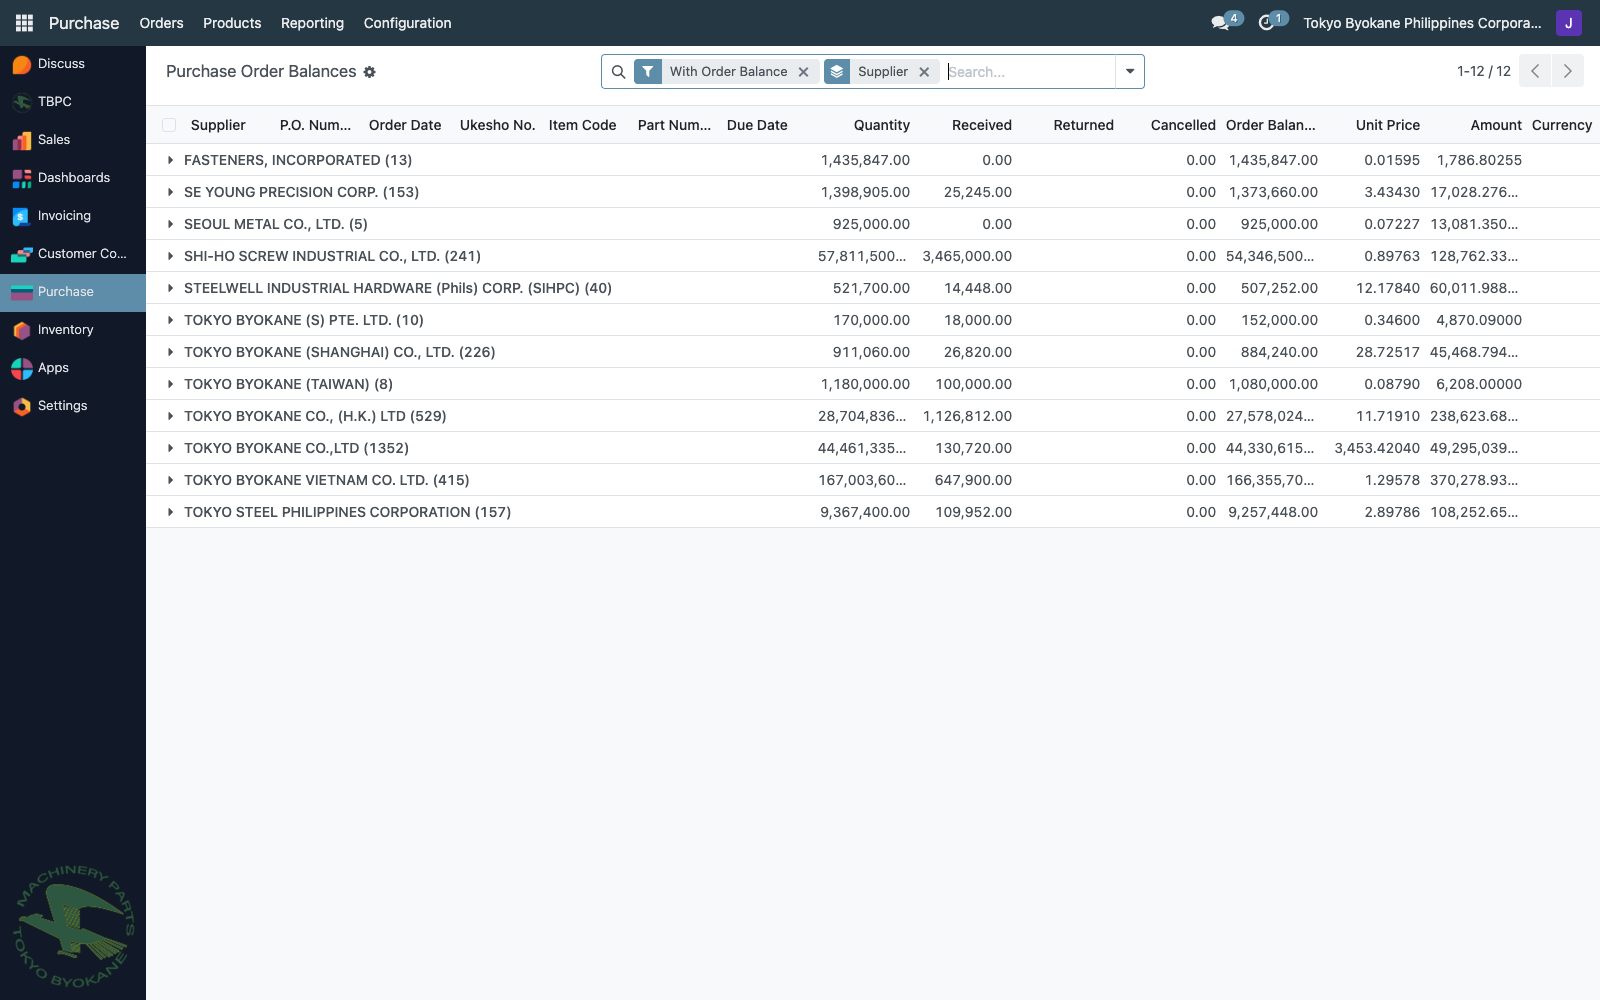Open the apps grid menu icon
This screenshot has height=1000, width=1600.
click(24, 23)
